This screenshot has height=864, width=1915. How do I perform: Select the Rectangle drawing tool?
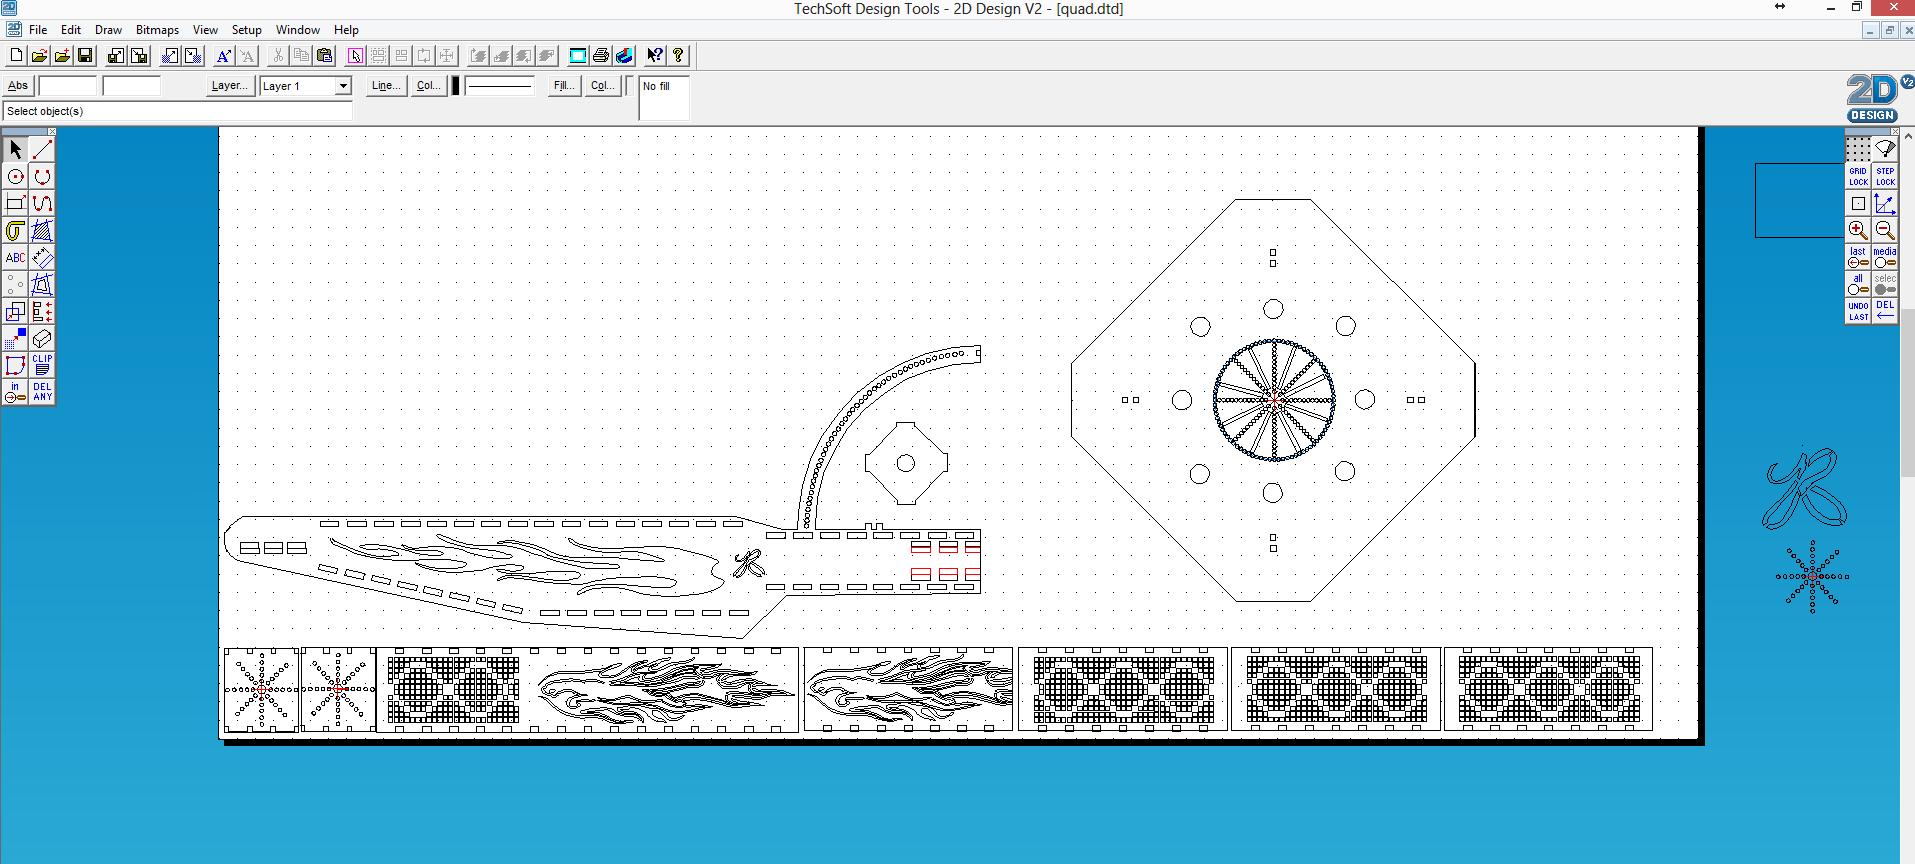(x=15, y=204)
